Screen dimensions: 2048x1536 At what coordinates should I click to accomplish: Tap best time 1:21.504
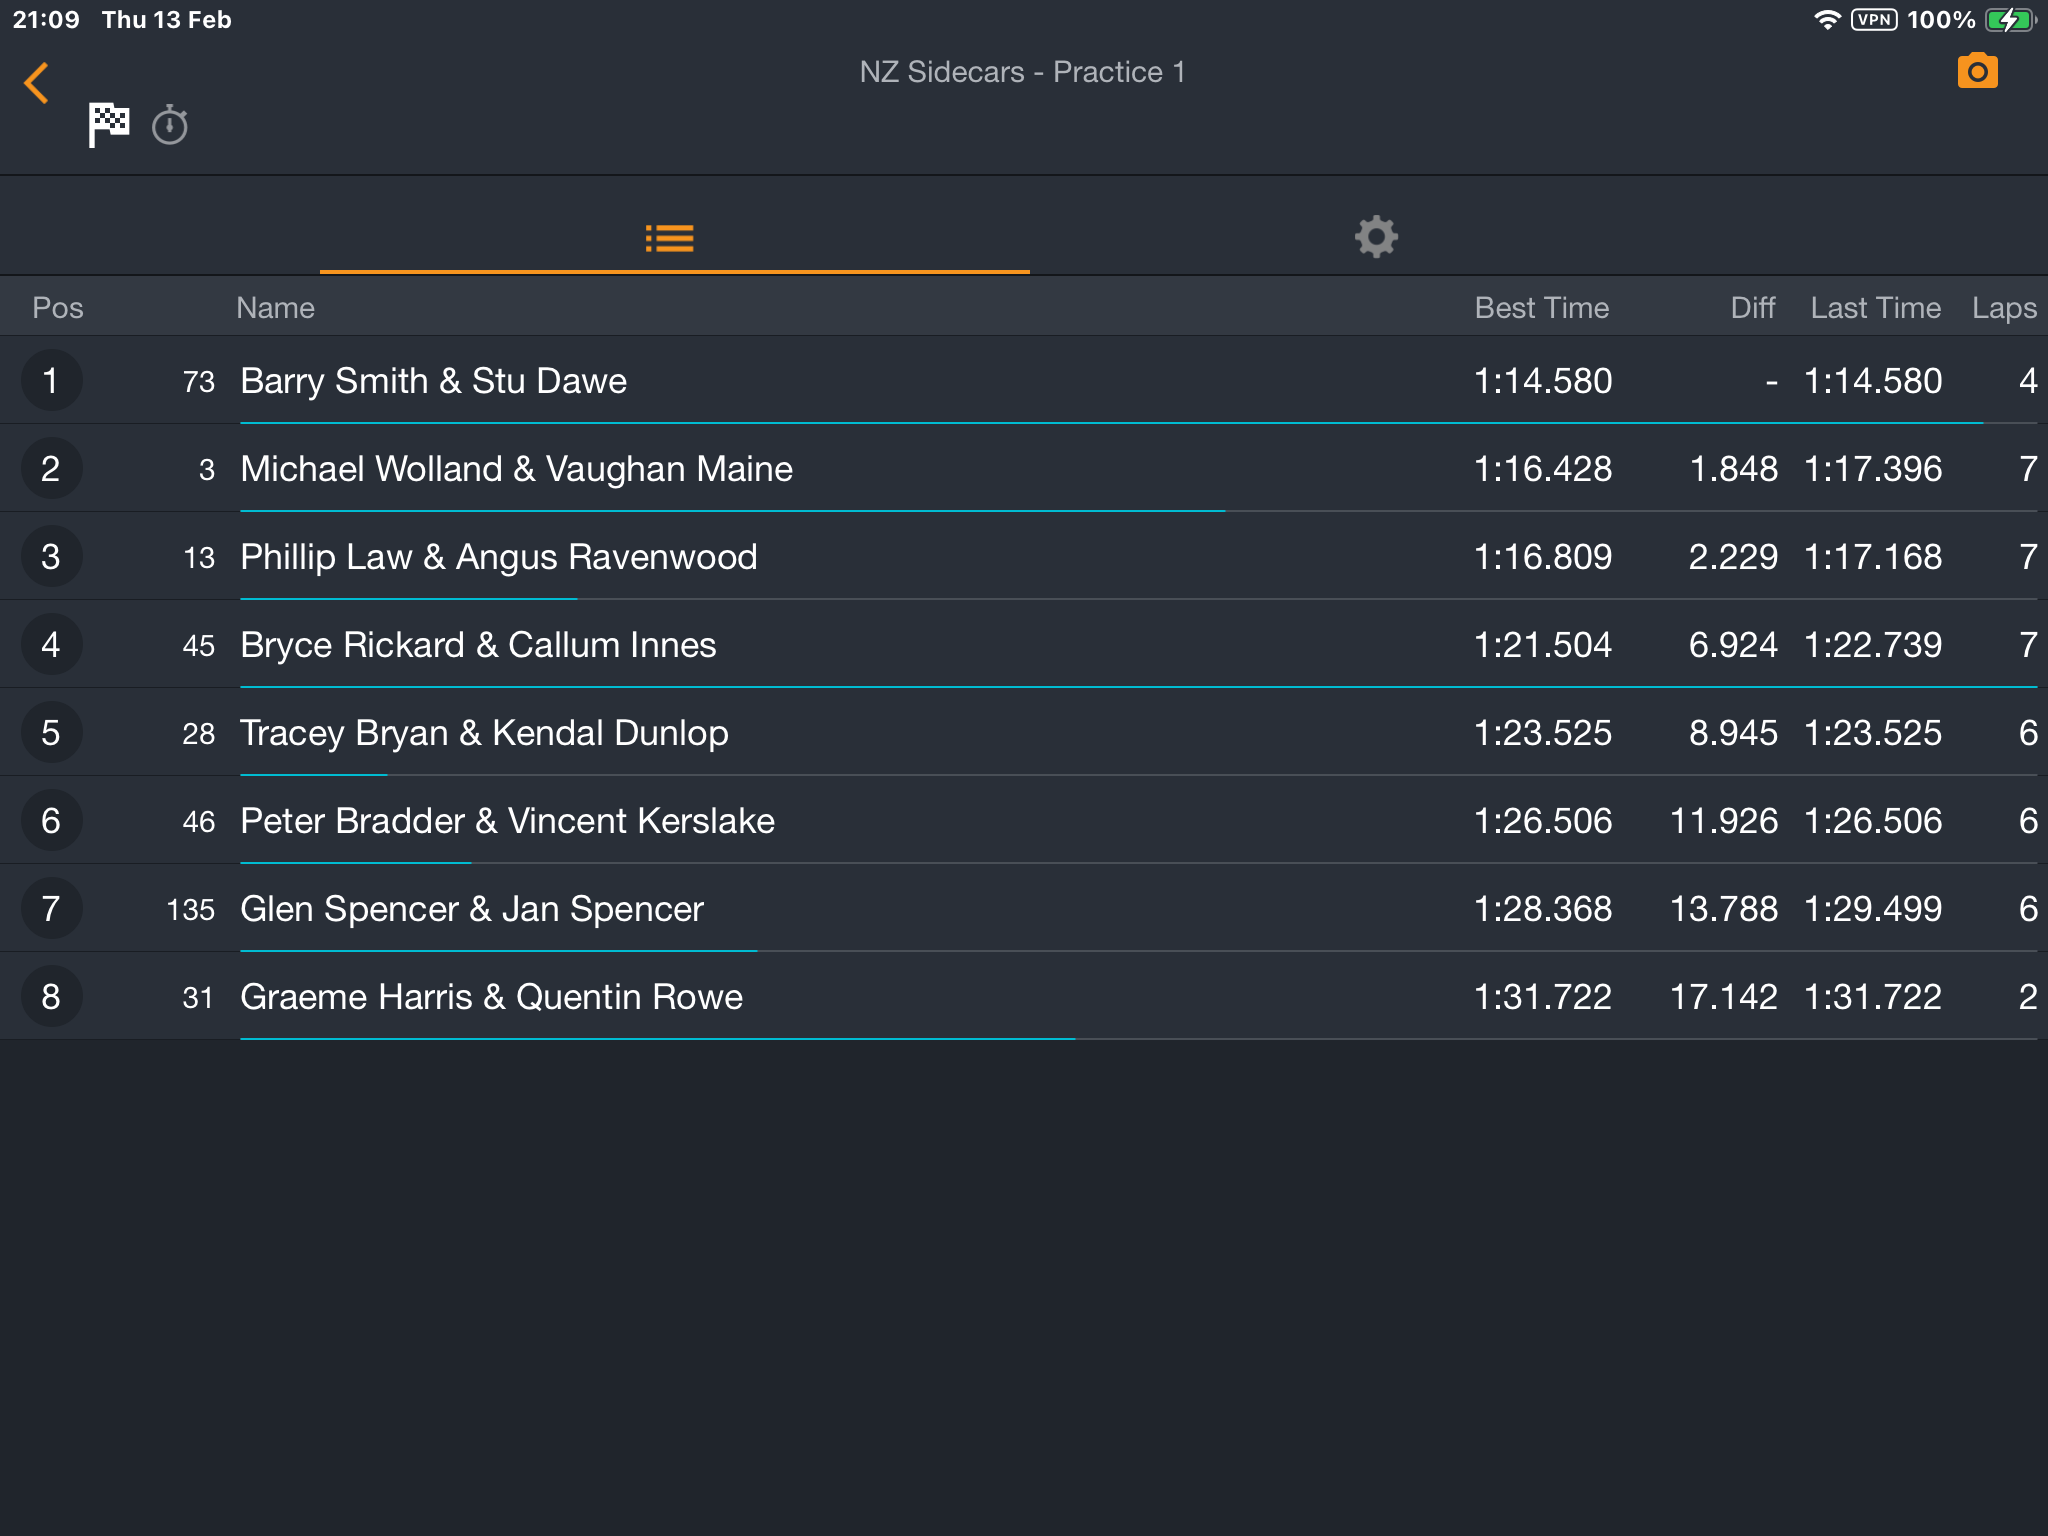(1543, 645)
